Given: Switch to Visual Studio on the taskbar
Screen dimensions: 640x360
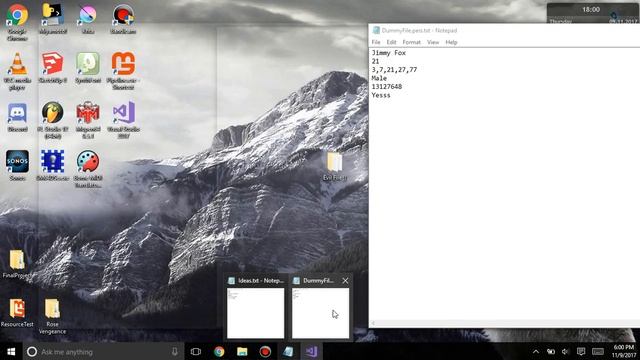Looking at the screenshot, I should click(311, 351).
